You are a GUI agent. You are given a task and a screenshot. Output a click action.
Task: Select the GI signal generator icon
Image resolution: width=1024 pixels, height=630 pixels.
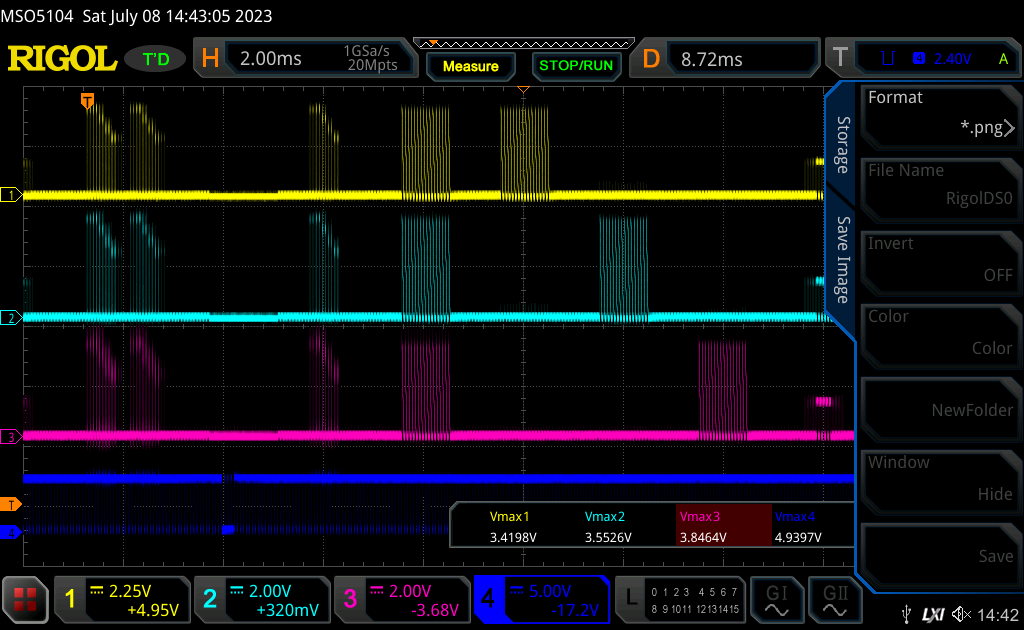click(776, 599)
